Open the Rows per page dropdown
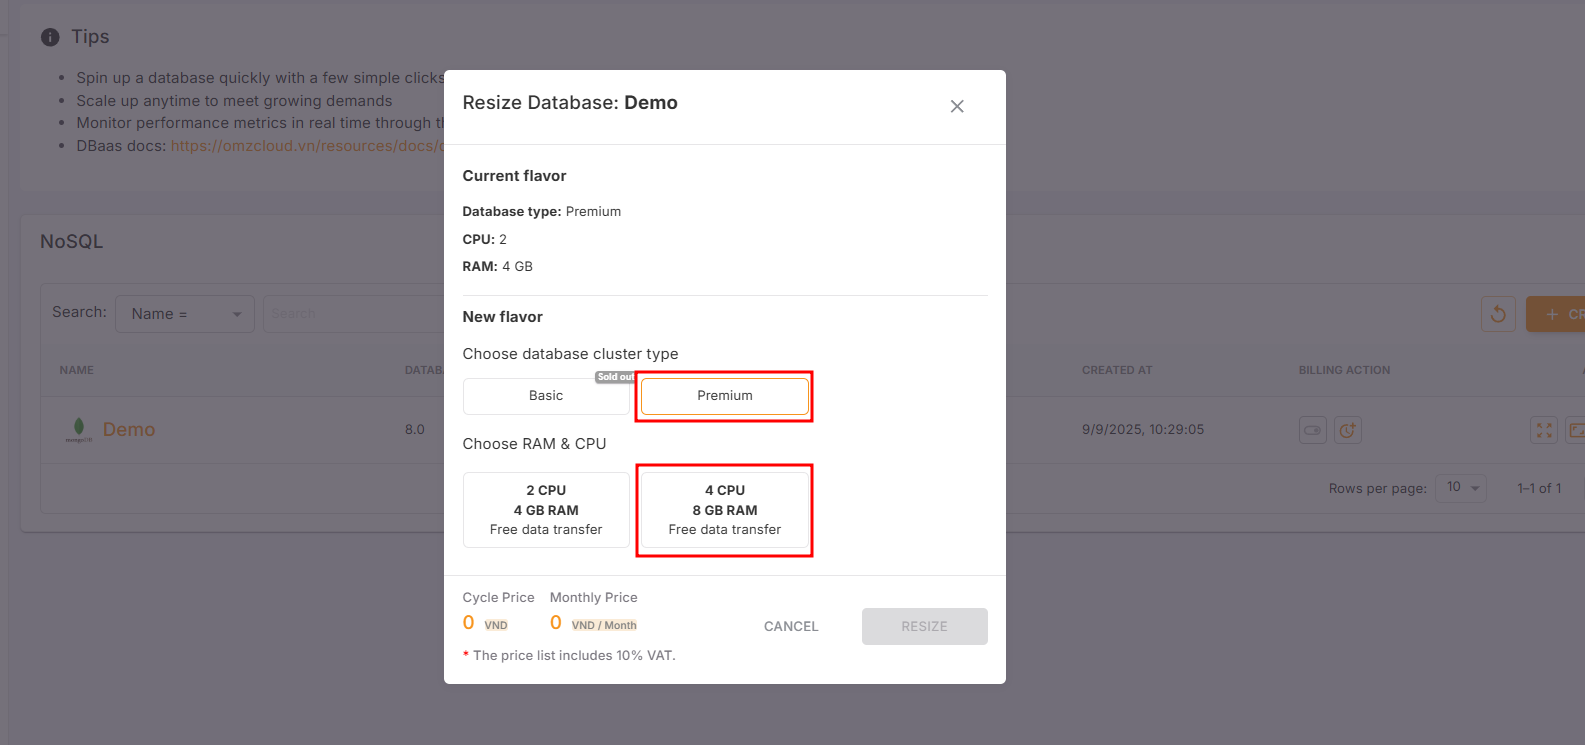 pos(1461,488)
